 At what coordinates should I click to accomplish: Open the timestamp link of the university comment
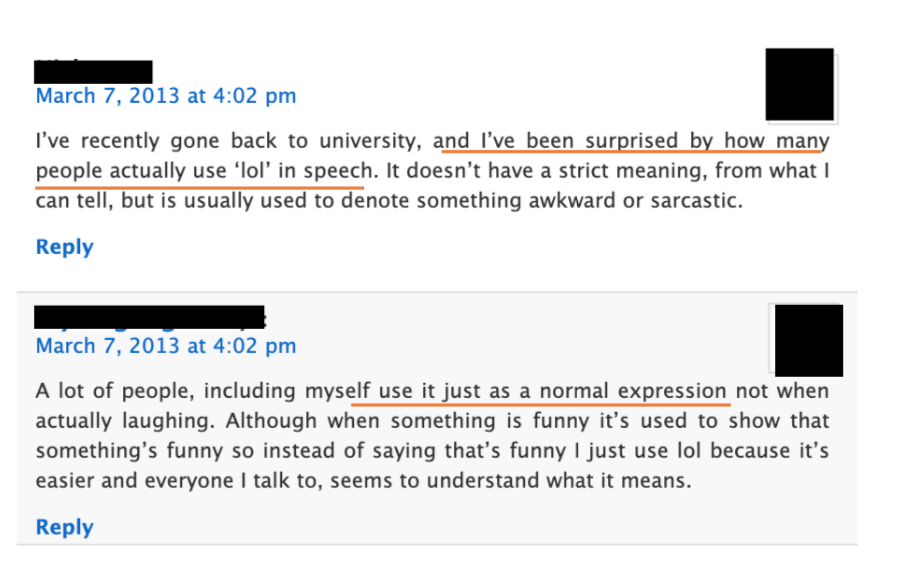click(x=166, y=96)
